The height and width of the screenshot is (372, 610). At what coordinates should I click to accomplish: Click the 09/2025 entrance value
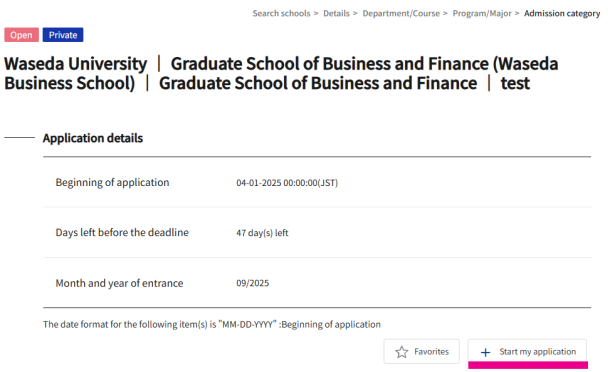click(x=252, y=283)
